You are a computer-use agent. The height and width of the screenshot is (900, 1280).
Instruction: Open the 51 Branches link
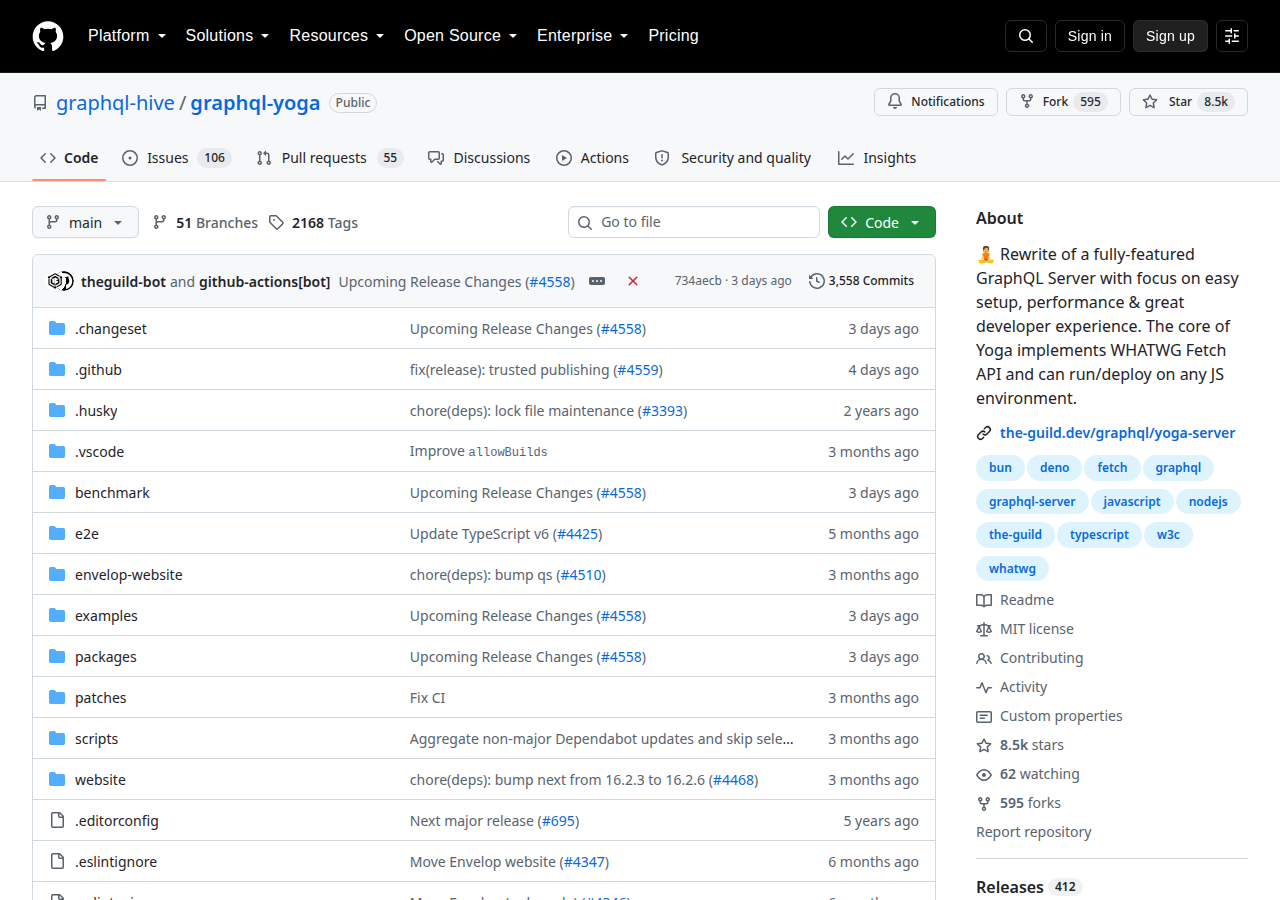[x=205, y=223]
